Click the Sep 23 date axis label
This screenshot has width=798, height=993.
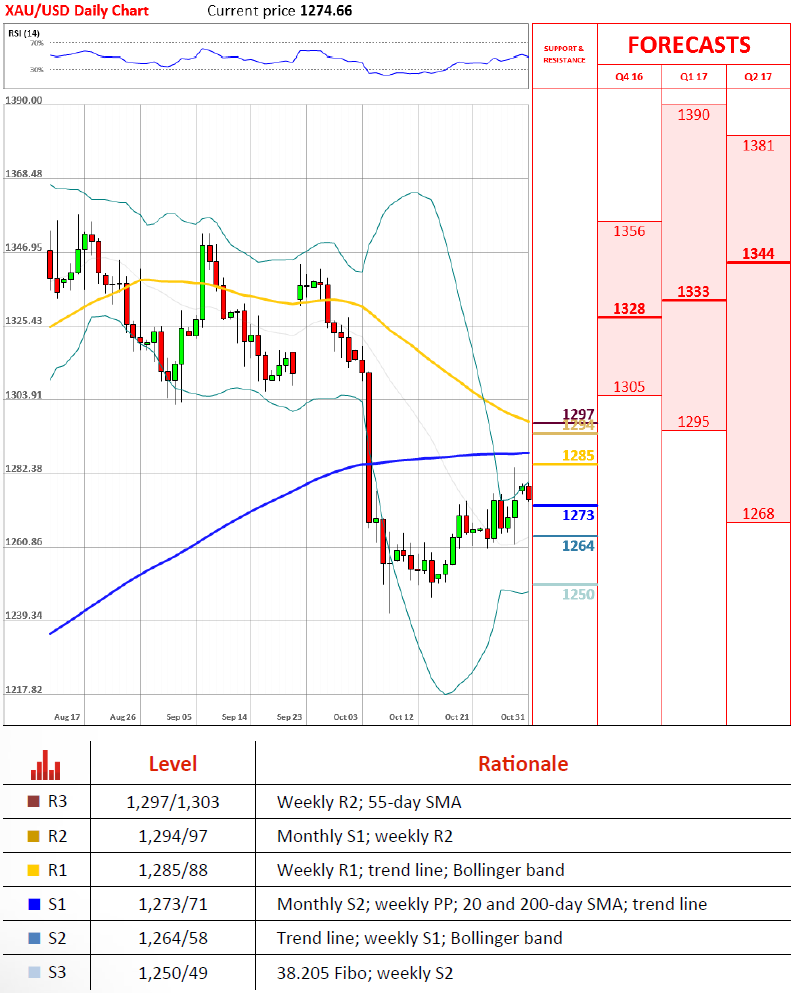click(289, 718)
